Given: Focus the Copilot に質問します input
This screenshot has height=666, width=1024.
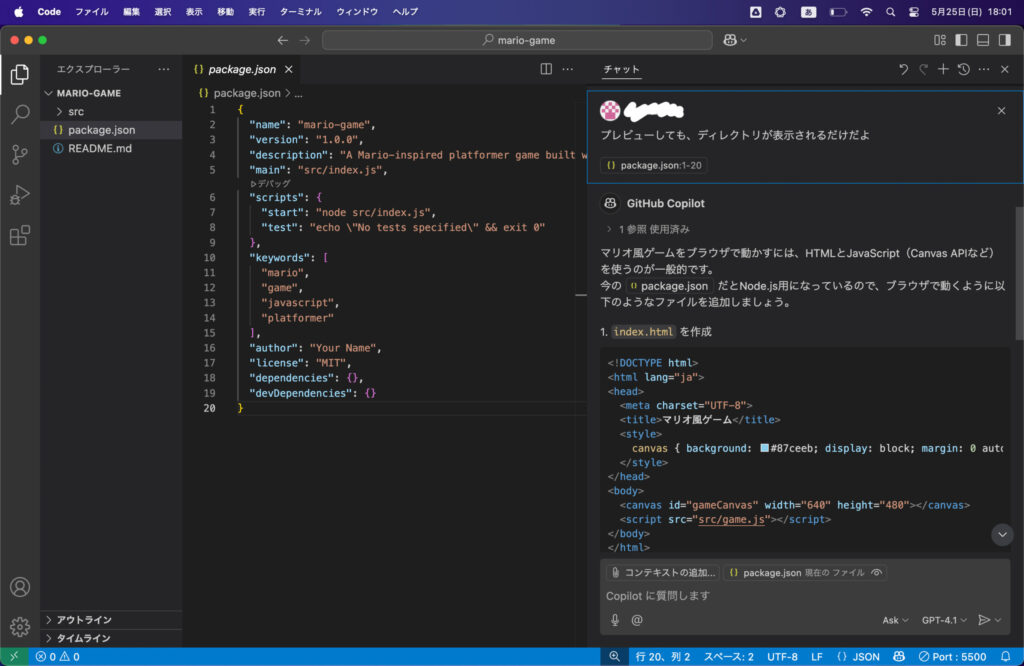Looking at the screenshot, I should point(805,595).
